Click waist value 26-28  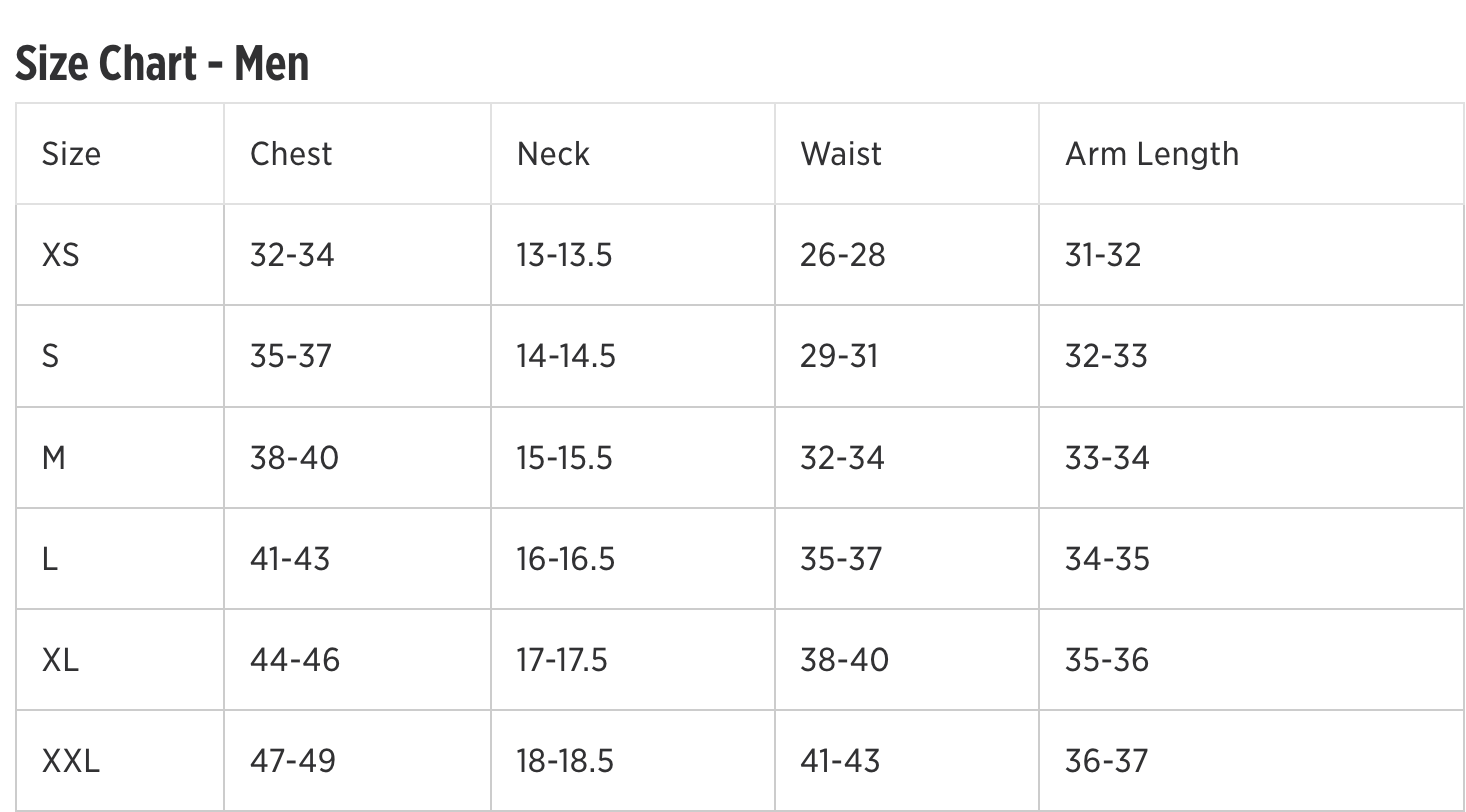pos(842,255)
